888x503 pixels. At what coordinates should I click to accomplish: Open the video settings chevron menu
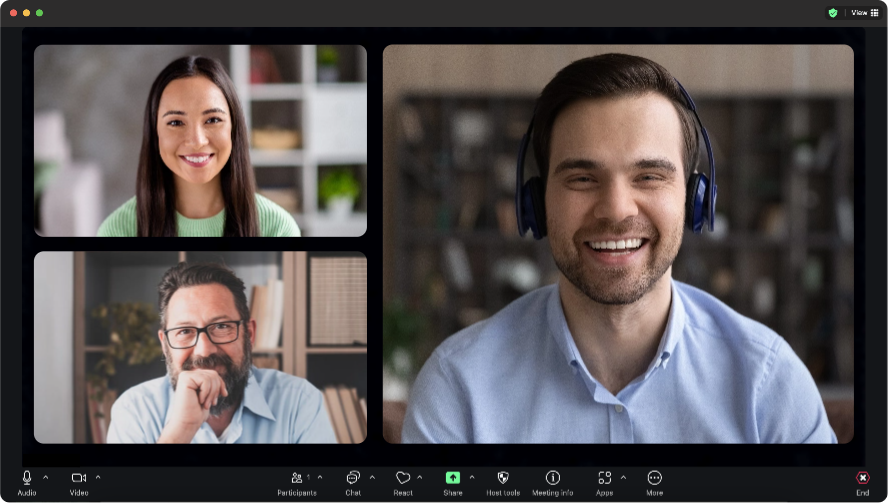pyautogui.click(x=97, y=477)
